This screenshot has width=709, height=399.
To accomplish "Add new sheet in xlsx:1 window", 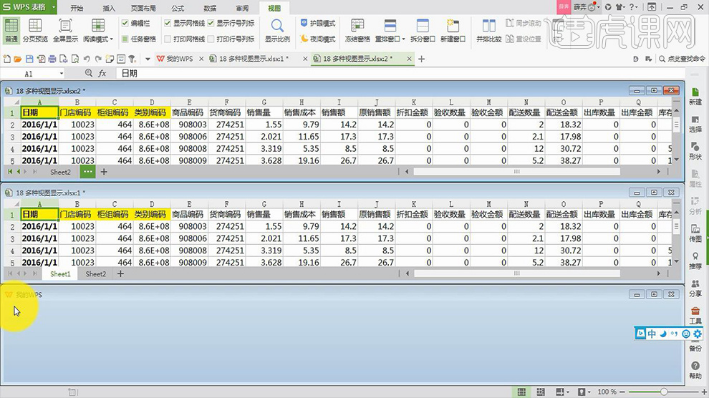I will coord(120,274).
